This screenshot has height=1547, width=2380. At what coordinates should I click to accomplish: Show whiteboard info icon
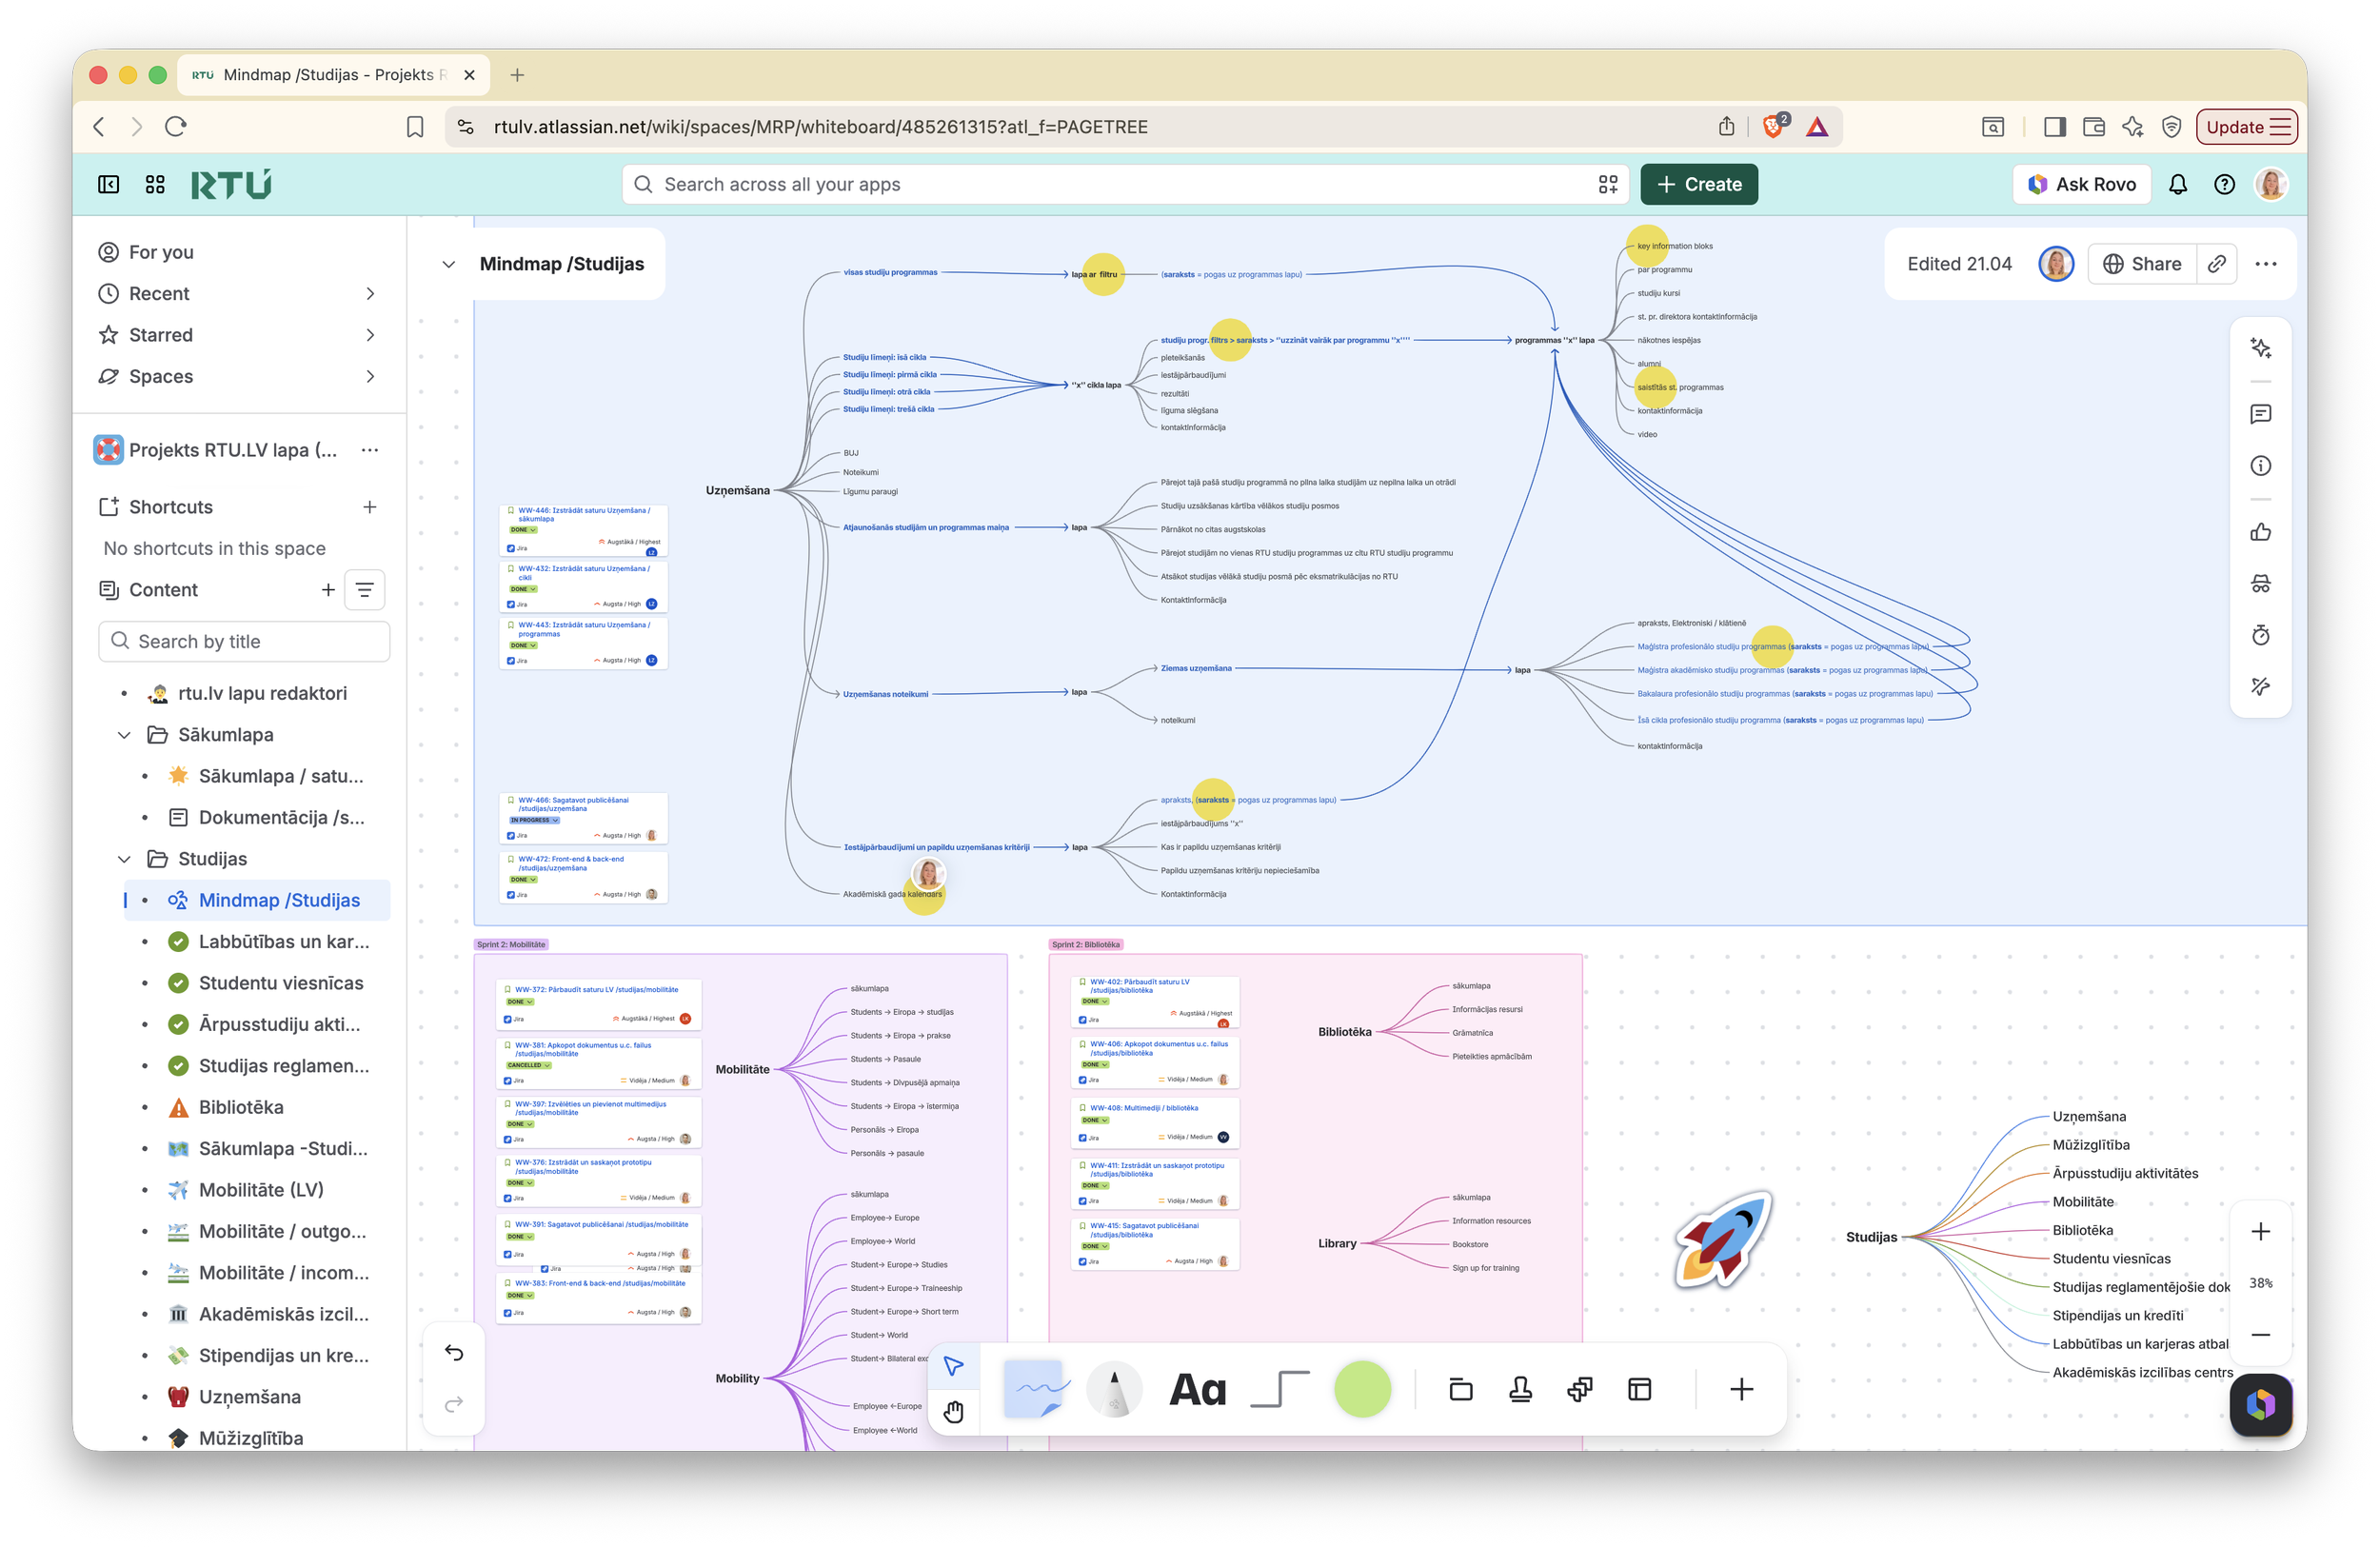2260,466
